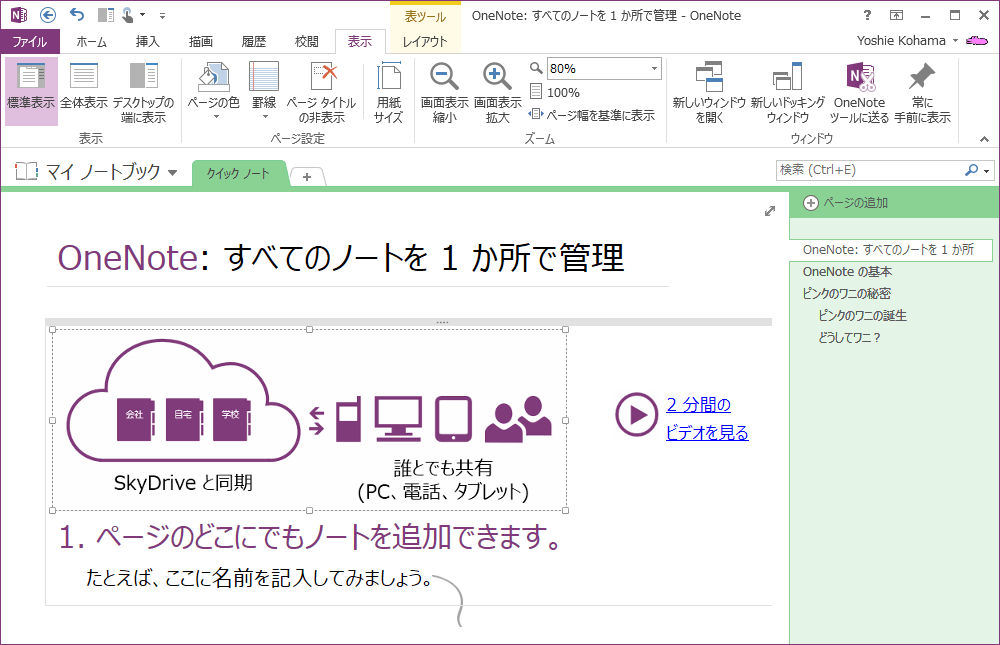Switch to the 描画 tab

point(200,41)
